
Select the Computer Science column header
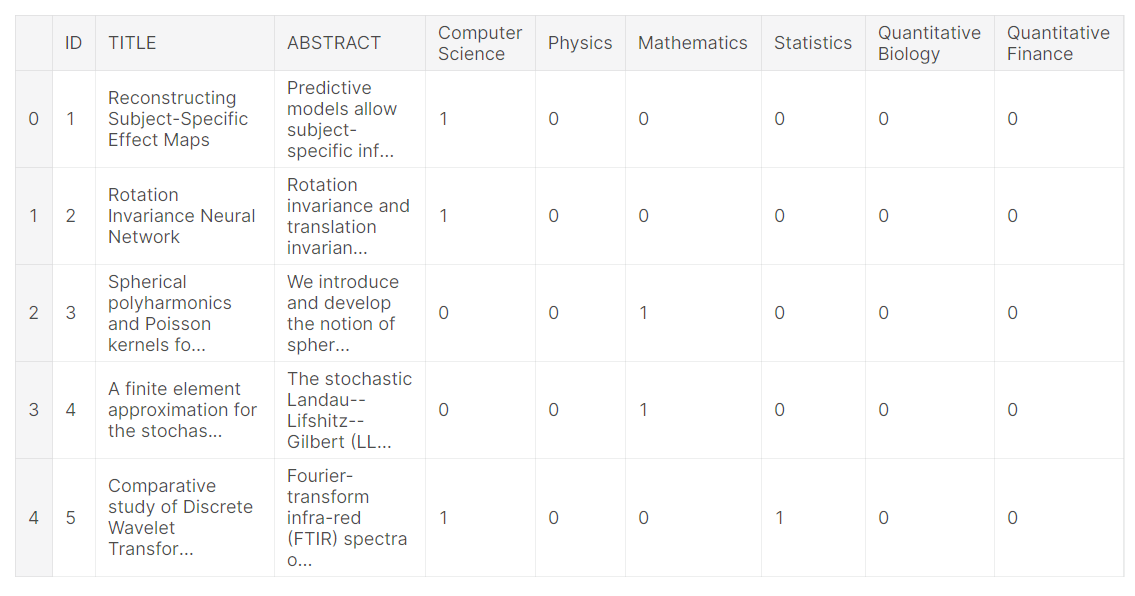pyautogui.click(x=480, y=43)
